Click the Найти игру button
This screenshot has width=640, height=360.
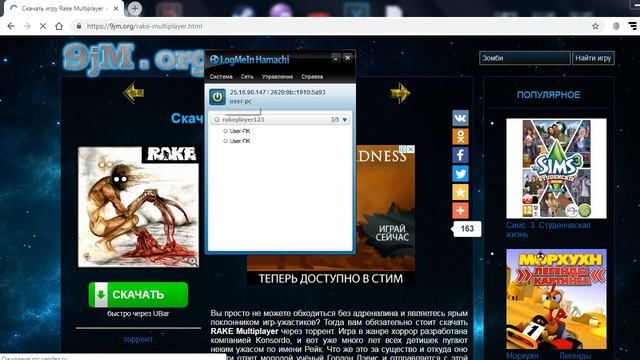coord(593,58)
